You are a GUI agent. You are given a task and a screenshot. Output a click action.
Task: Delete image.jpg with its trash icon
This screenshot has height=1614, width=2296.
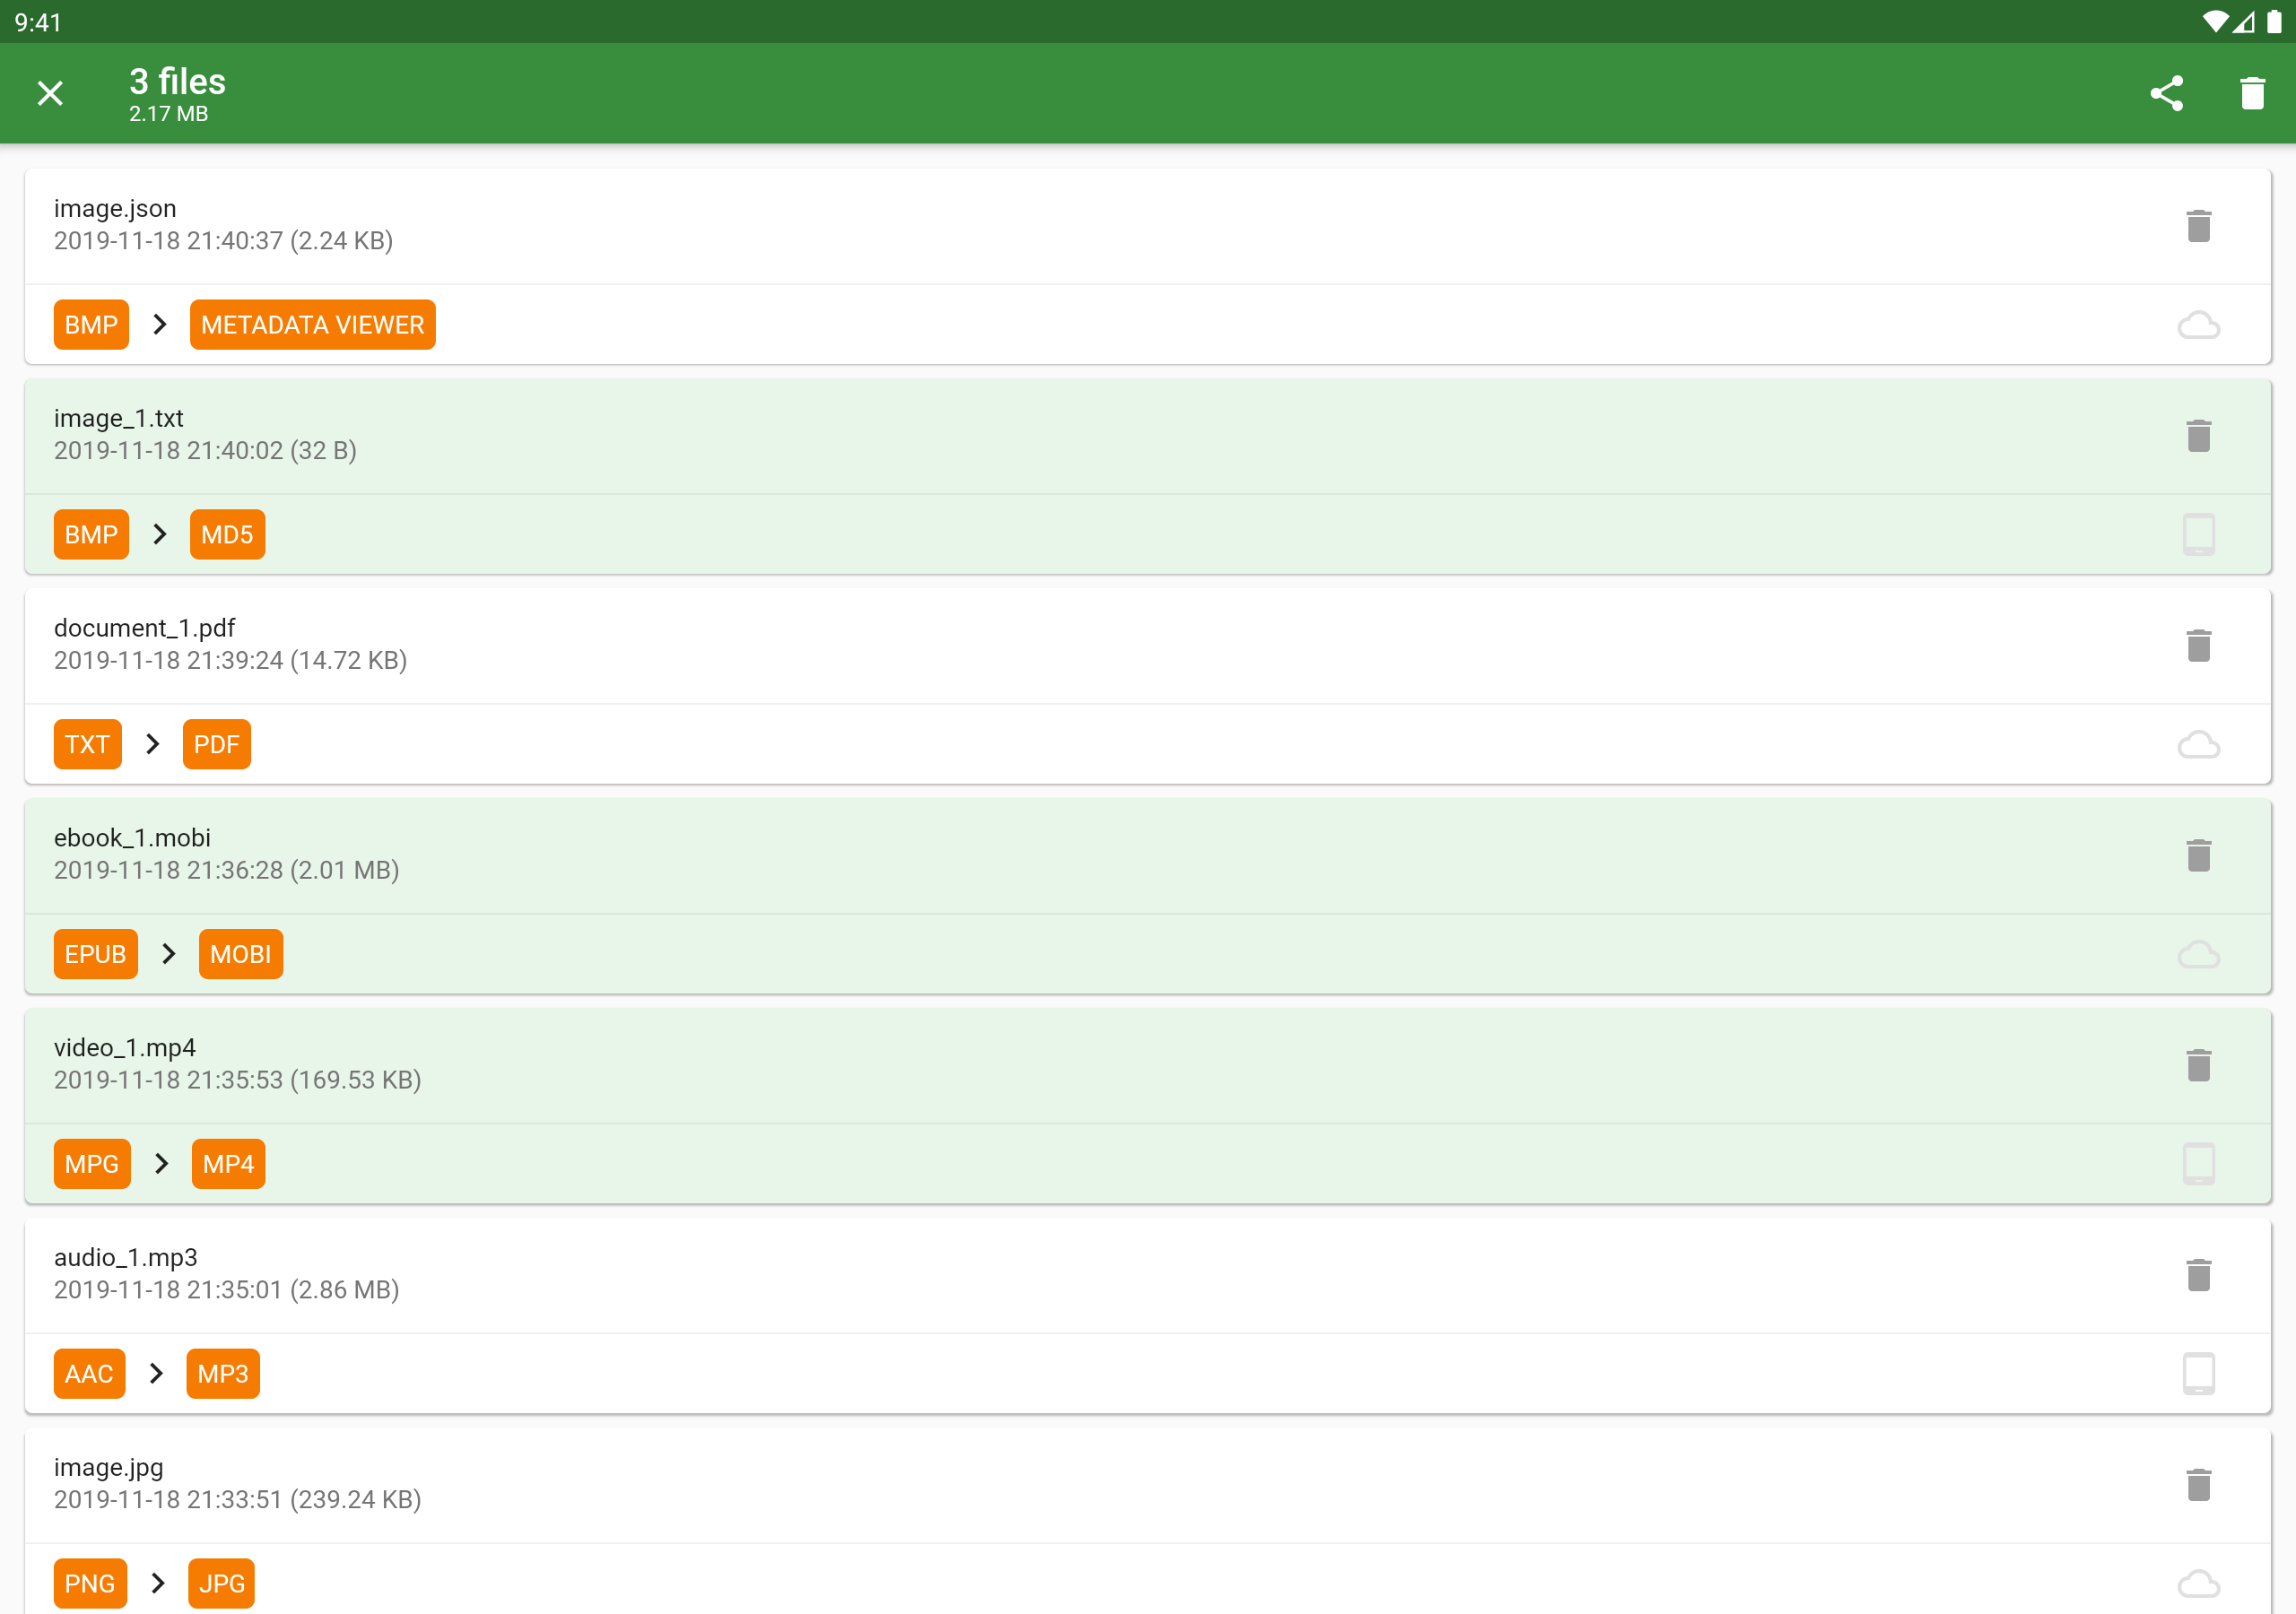(2198, 1486)
